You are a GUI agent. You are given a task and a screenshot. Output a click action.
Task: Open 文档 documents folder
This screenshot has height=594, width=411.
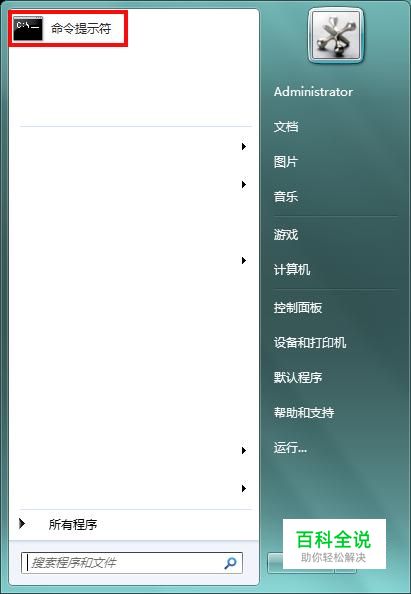[x=286, y=127]
